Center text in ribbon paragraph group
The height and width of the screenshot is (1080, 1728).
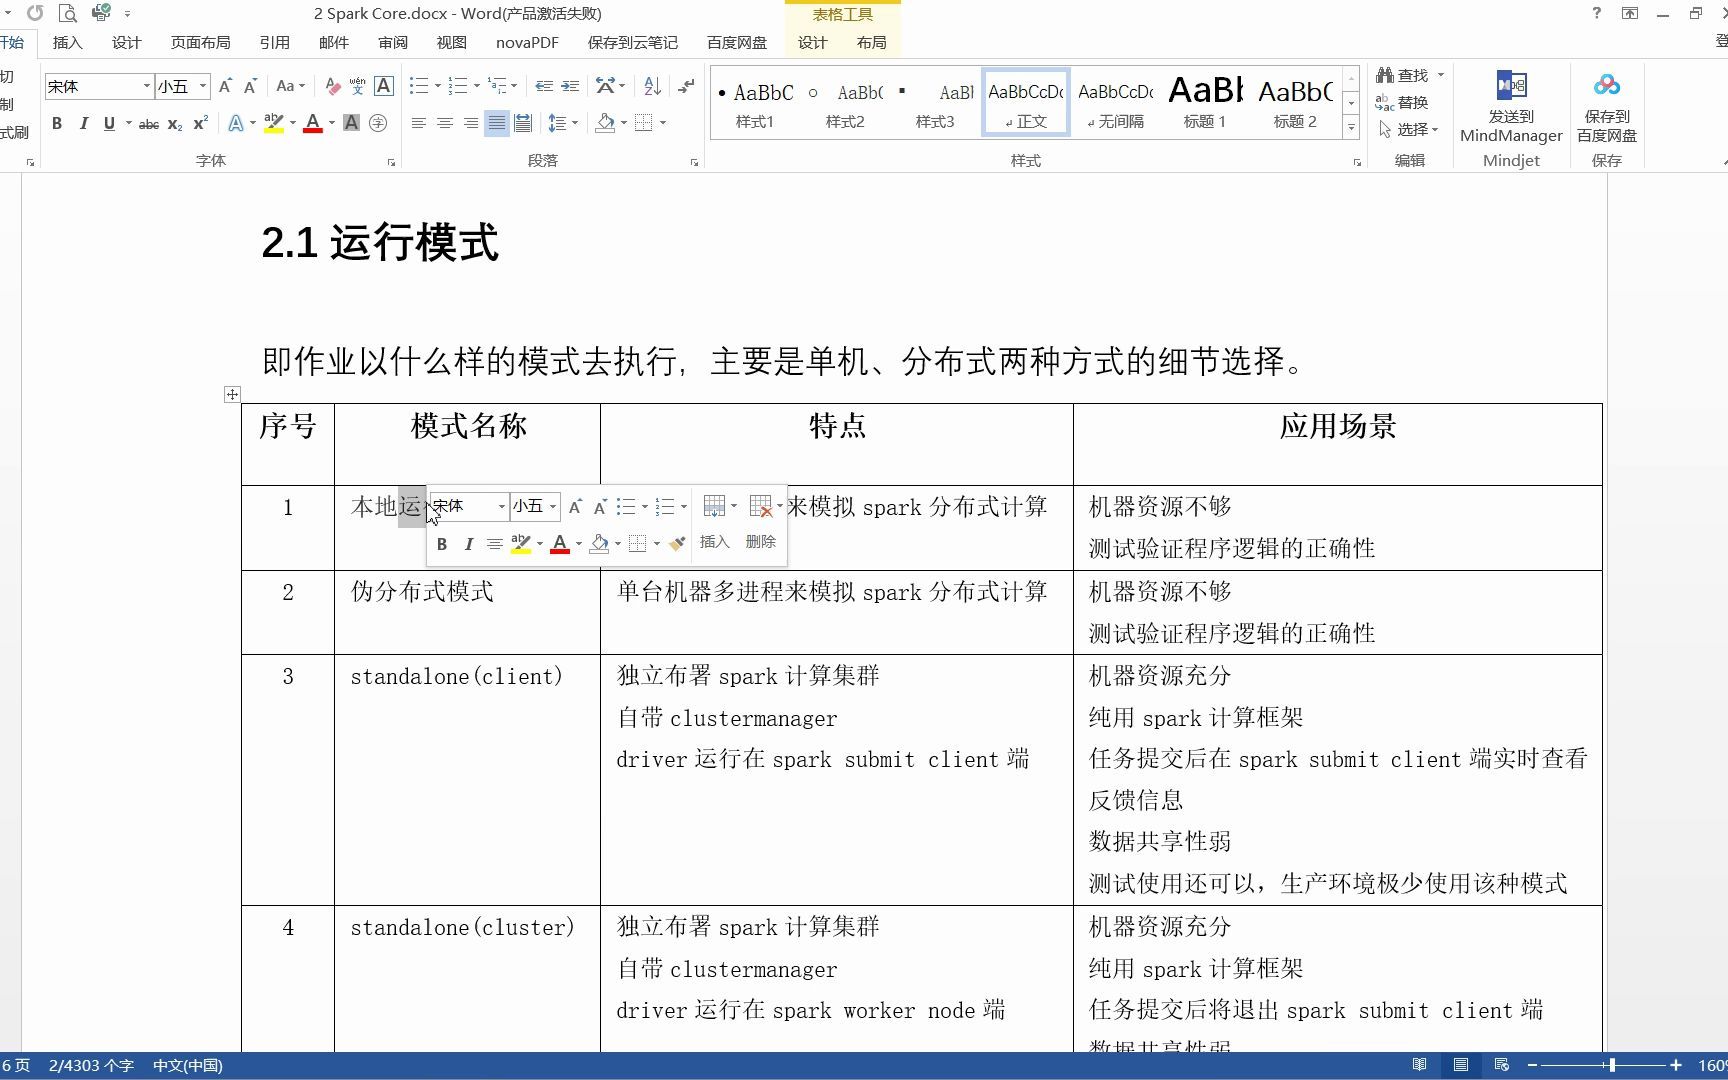coord(445,123)
